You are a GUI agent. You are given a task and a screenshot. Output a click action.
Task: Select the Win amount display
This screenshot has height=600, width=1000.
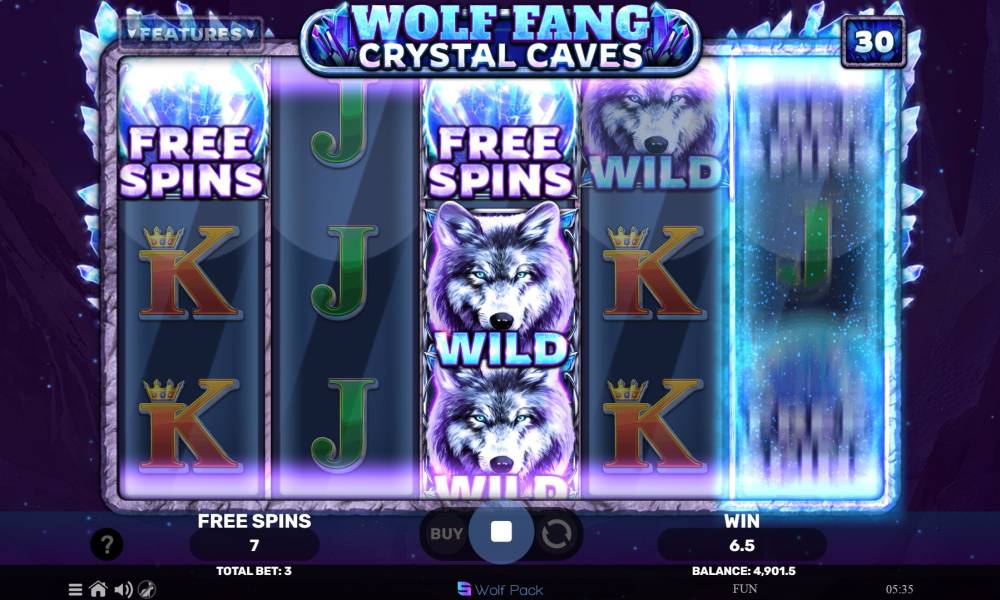742,545
